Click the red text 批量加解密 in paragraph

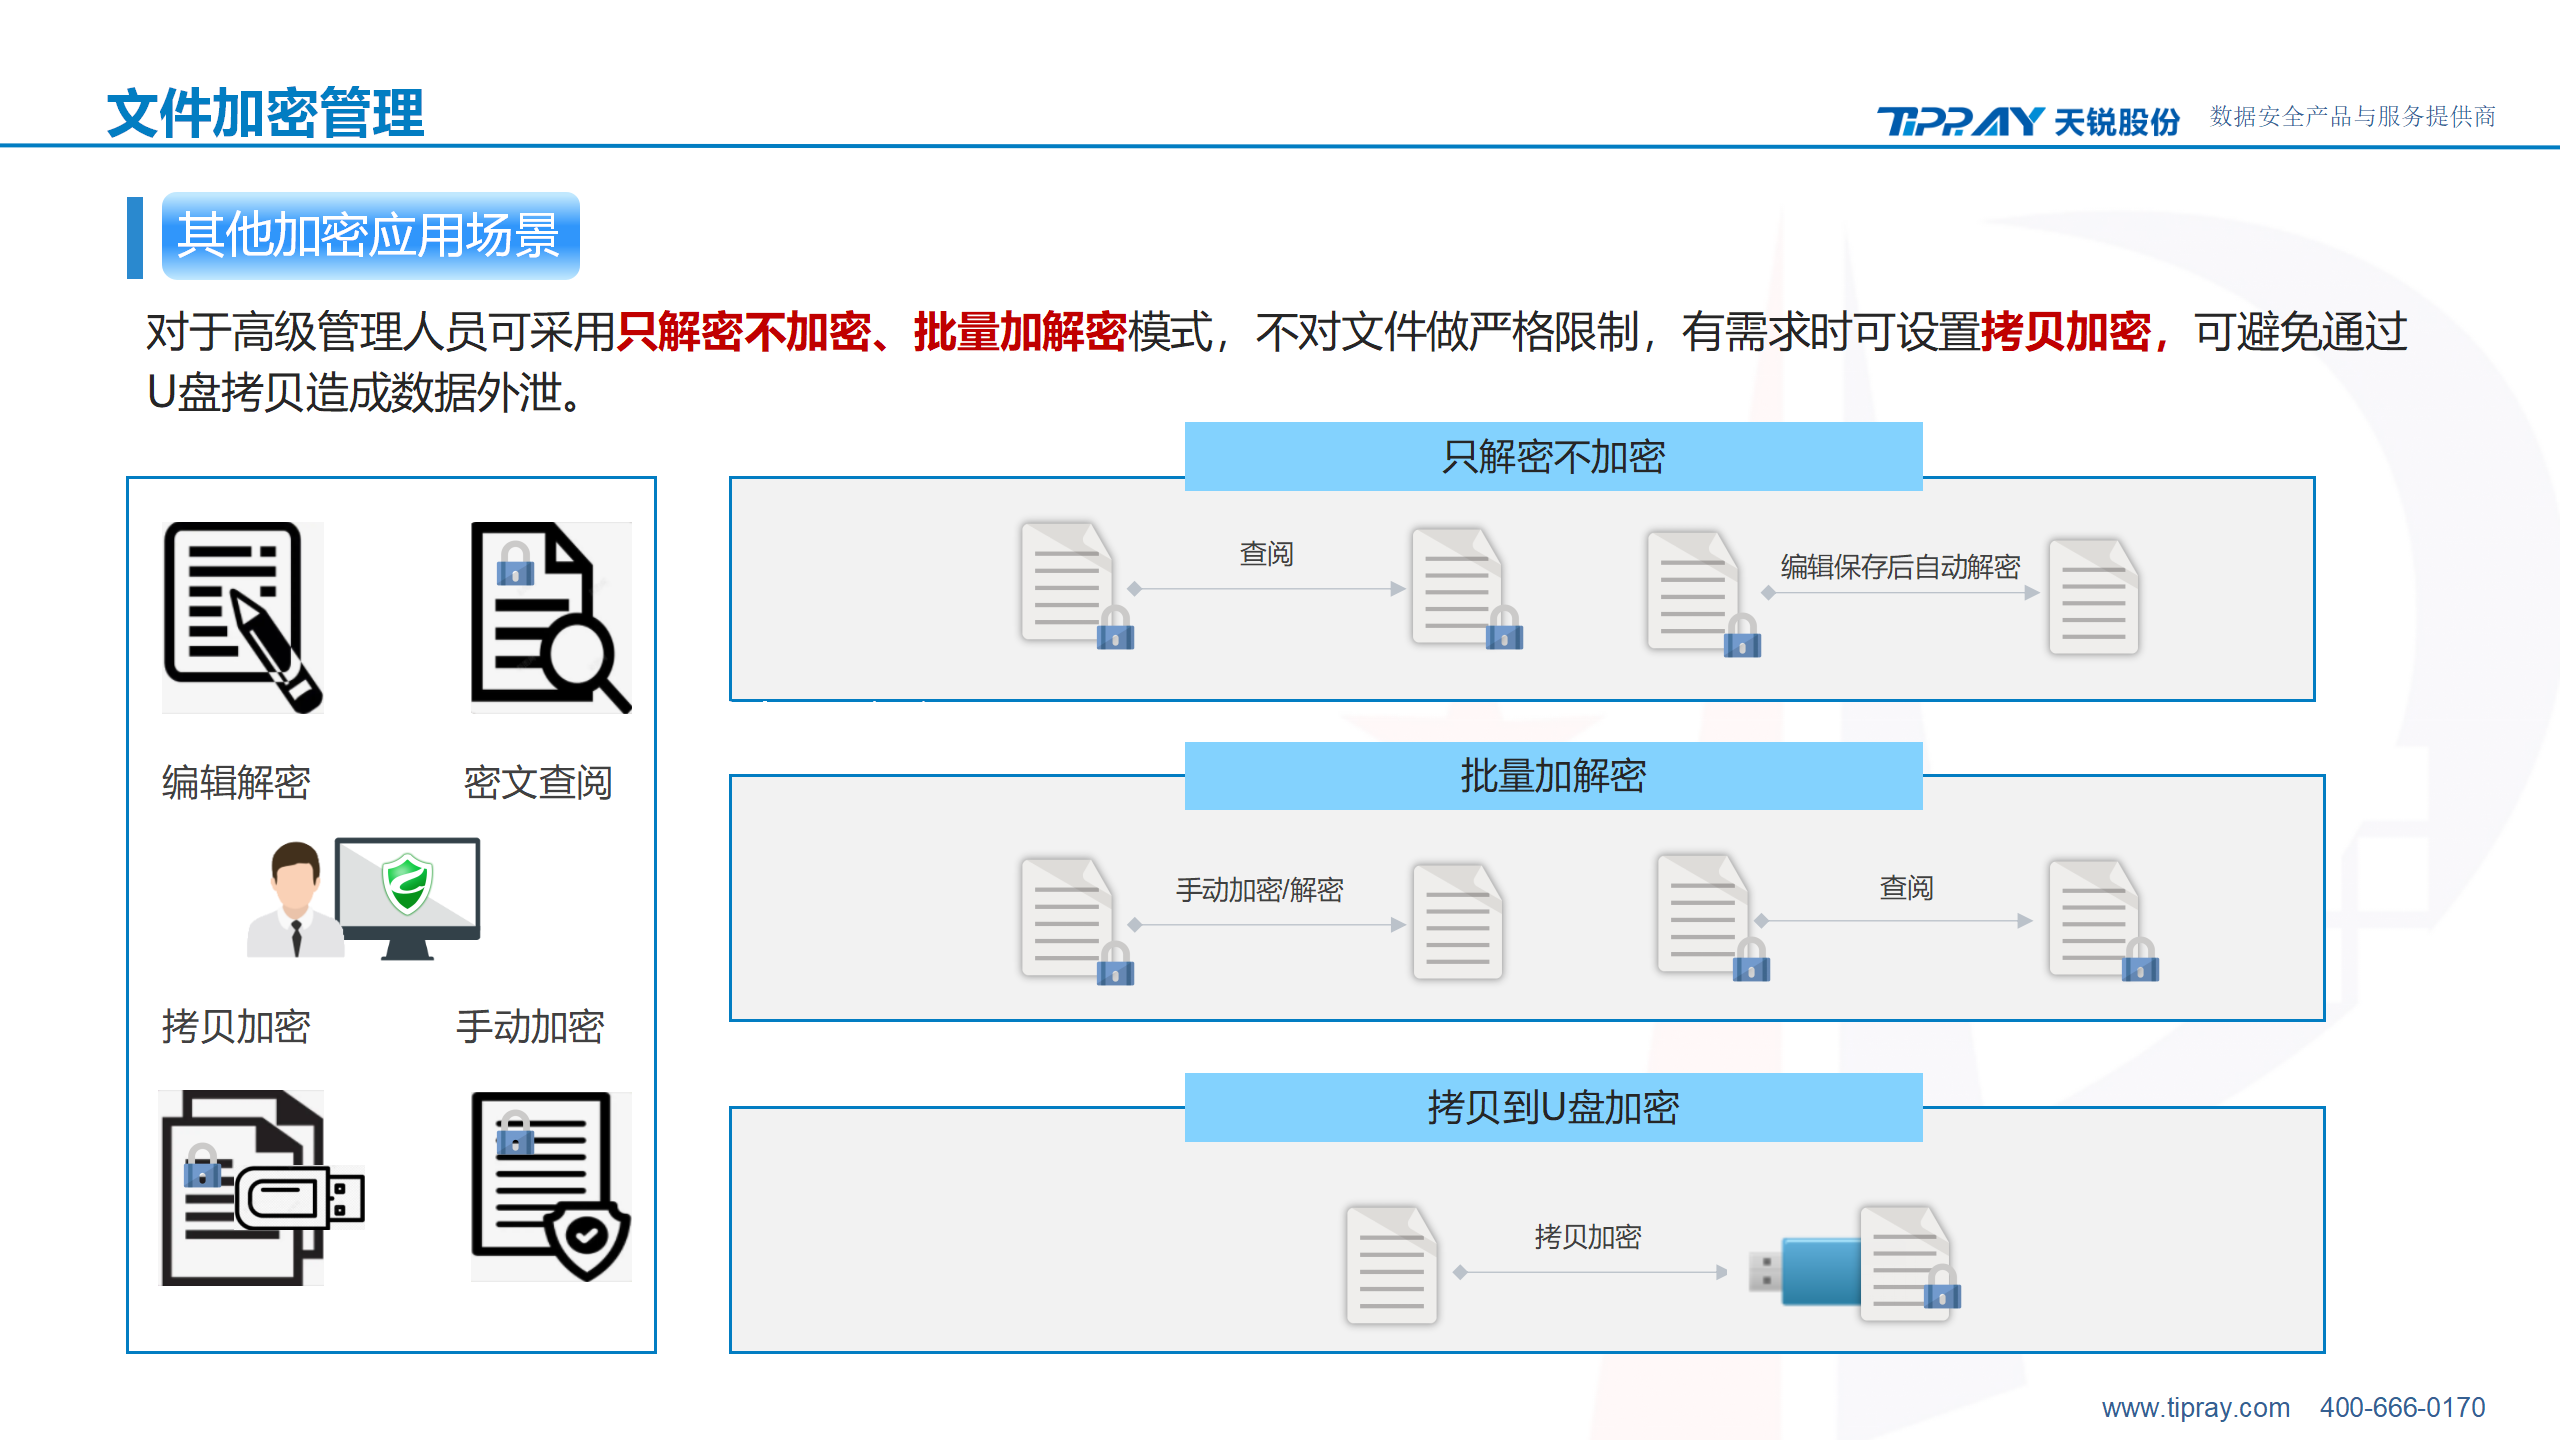point(1020,332)
